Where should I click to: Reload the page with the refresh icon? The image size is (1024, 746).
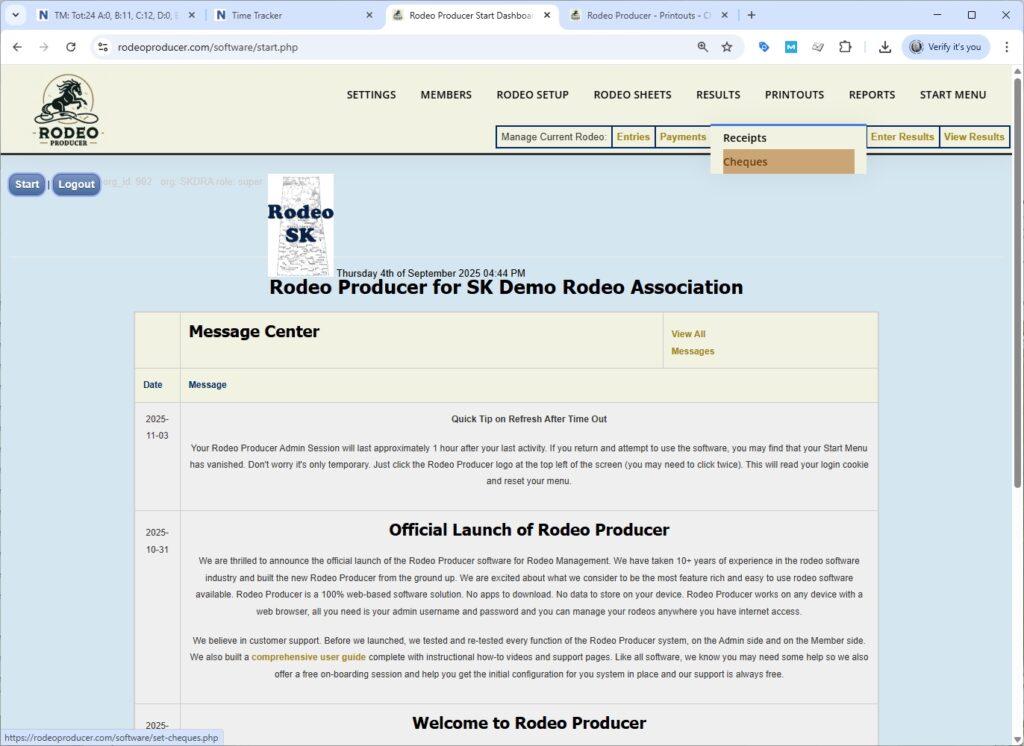point(71,47)
